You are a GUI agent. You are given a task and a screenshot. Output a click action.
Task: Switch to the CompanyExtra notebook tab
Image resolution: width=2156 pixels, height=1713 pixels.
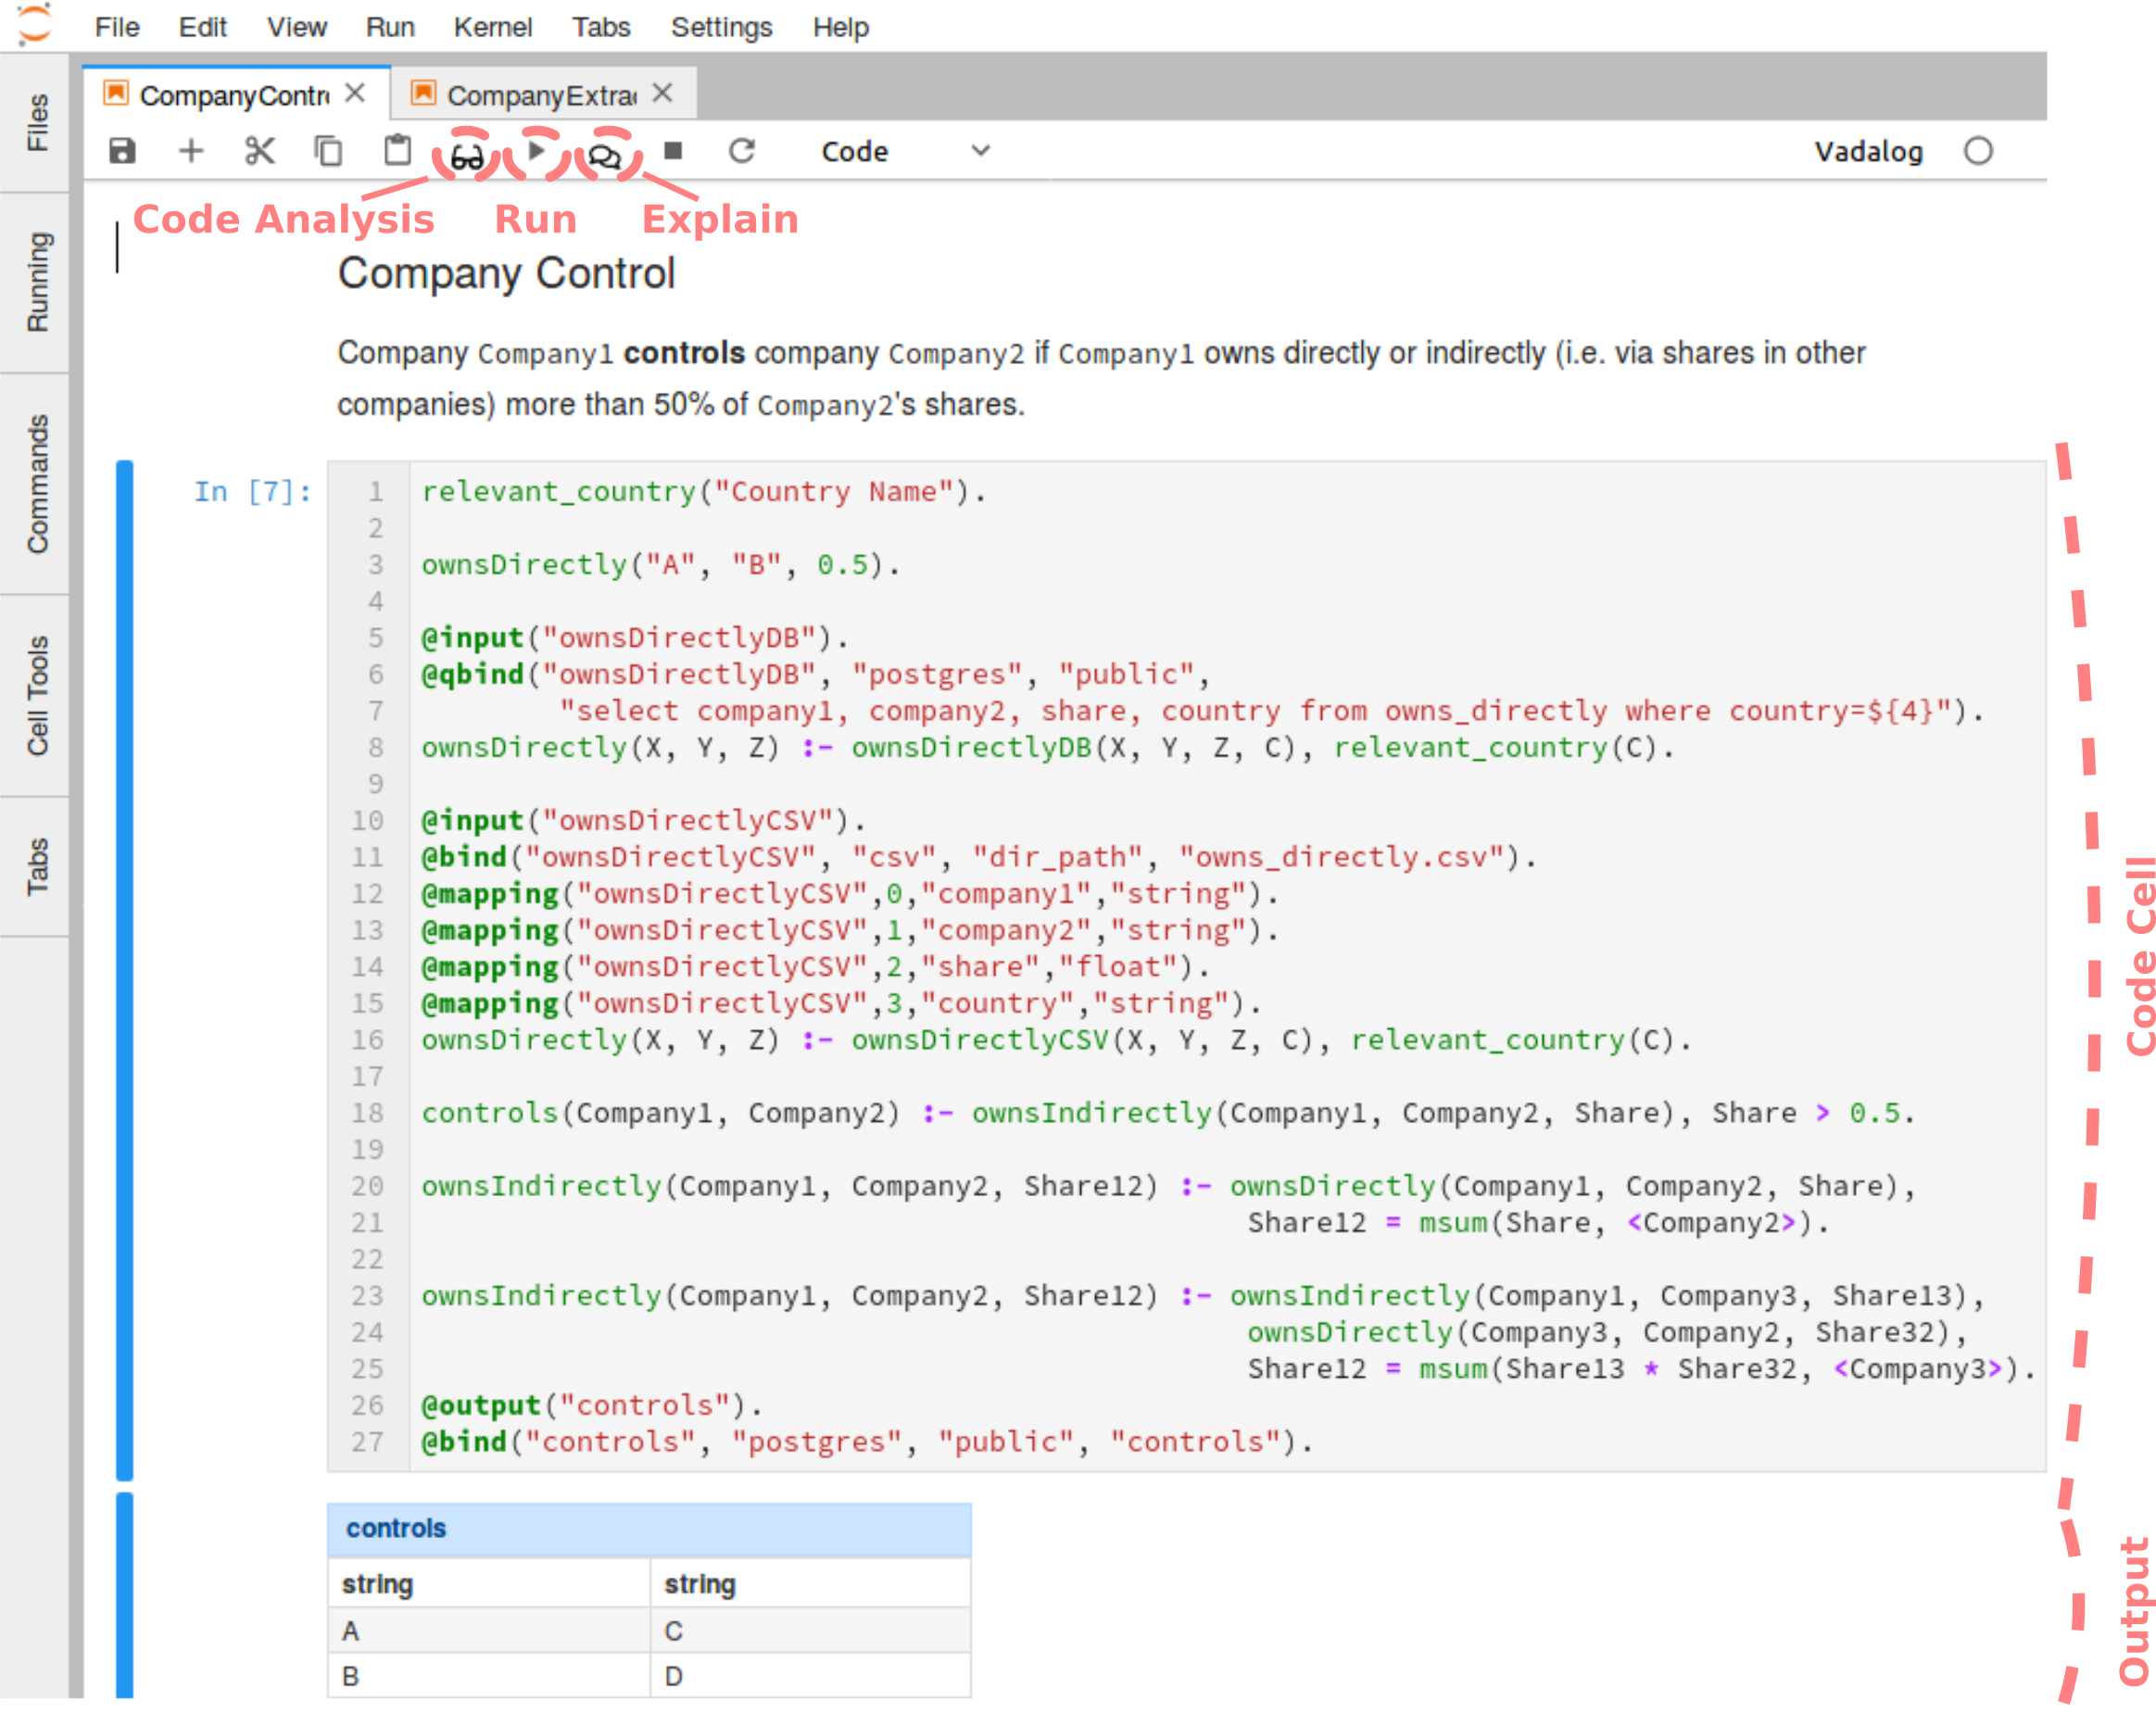(540, 95)
